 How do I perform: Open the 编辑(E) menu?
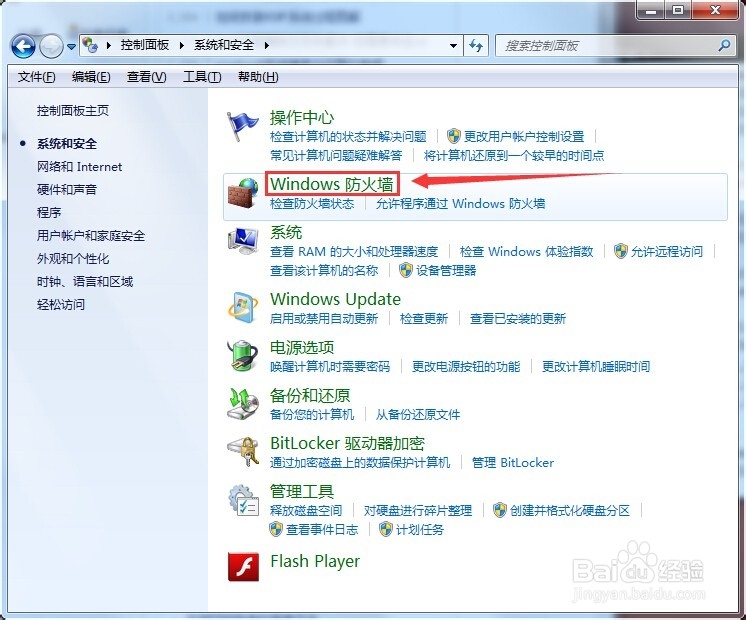pyautogui.click(x=91, y=77)
